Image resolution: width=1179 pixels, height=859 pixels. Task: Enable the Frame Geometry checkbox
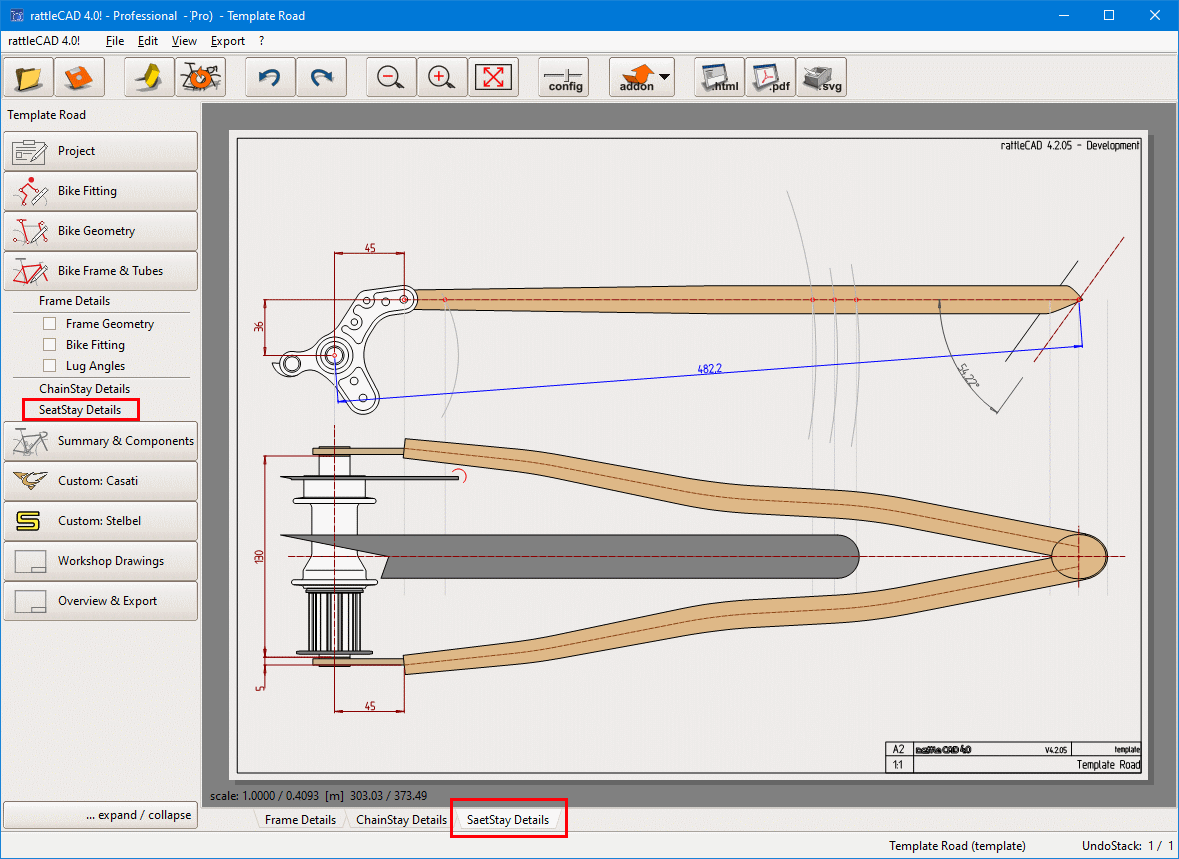point(49,324)
